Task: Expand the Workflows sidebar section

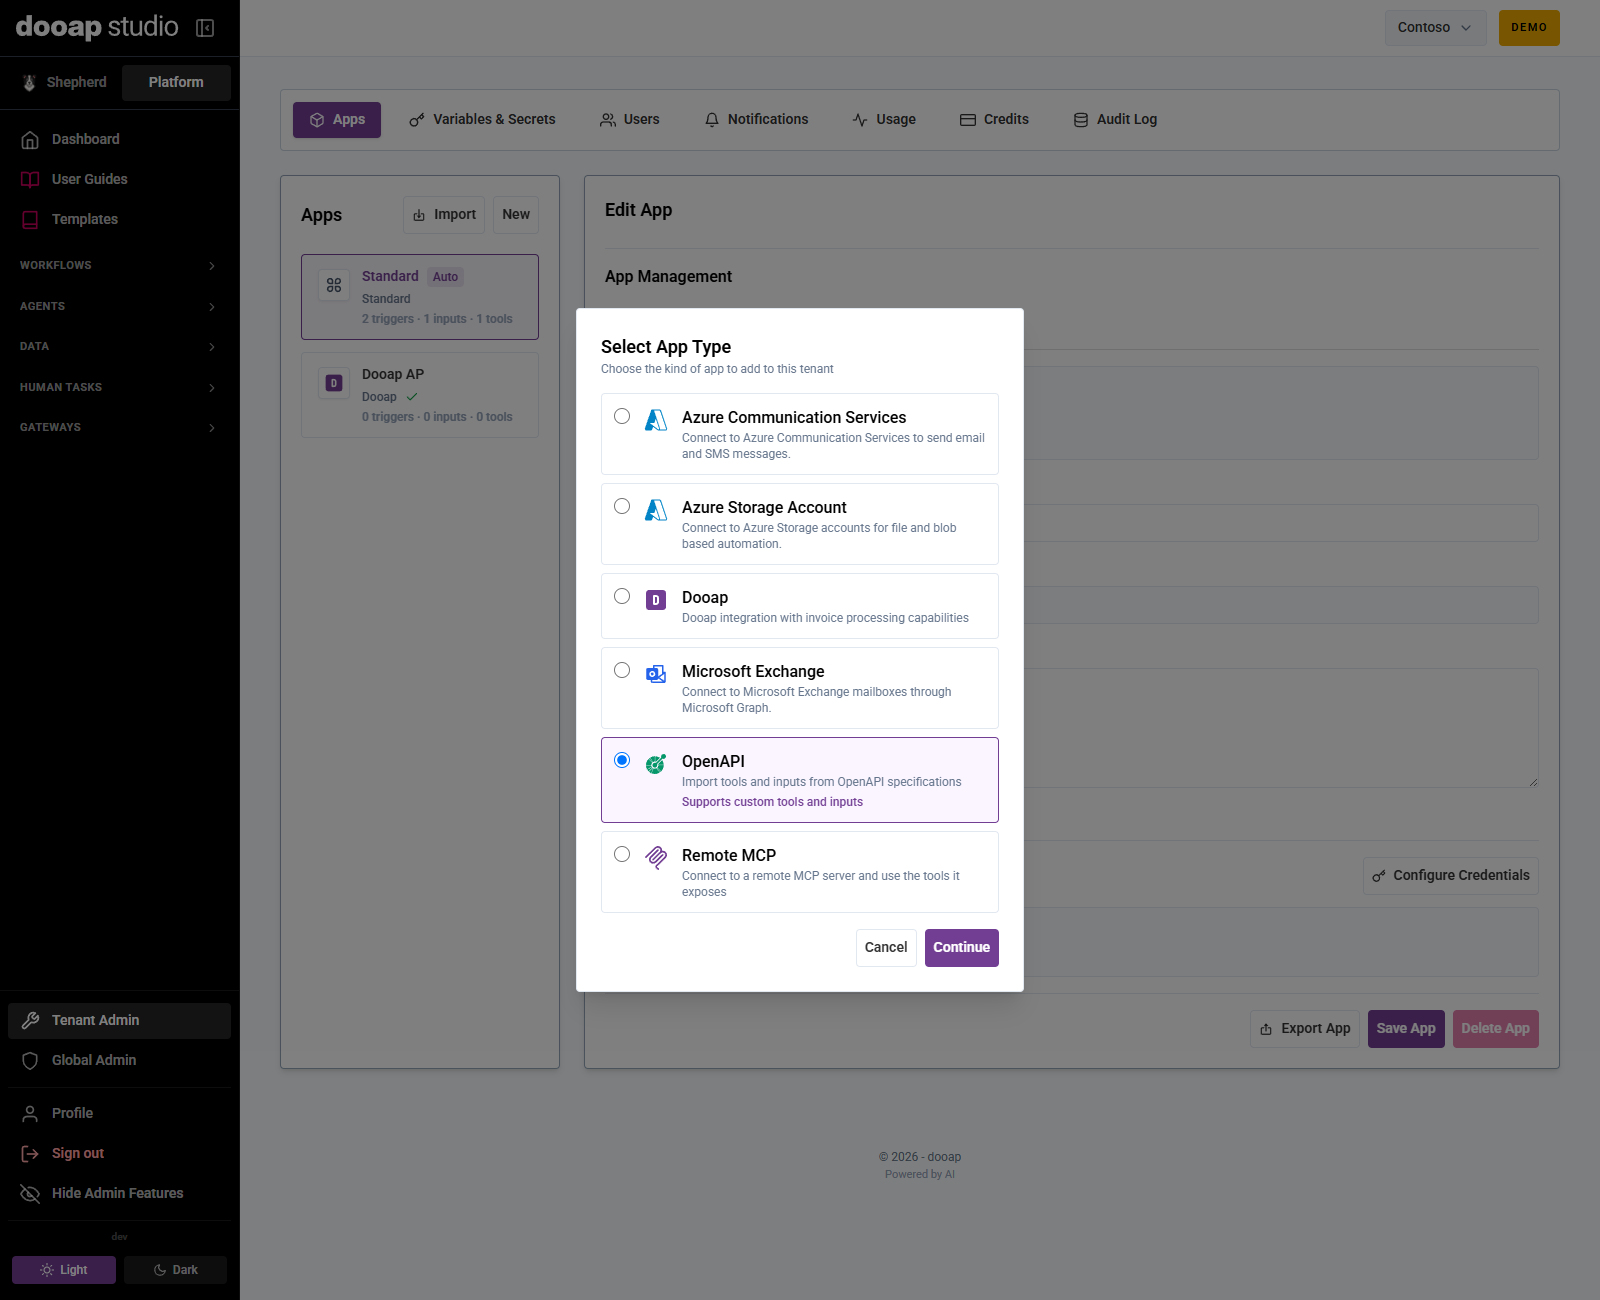Action: (118, 266)
